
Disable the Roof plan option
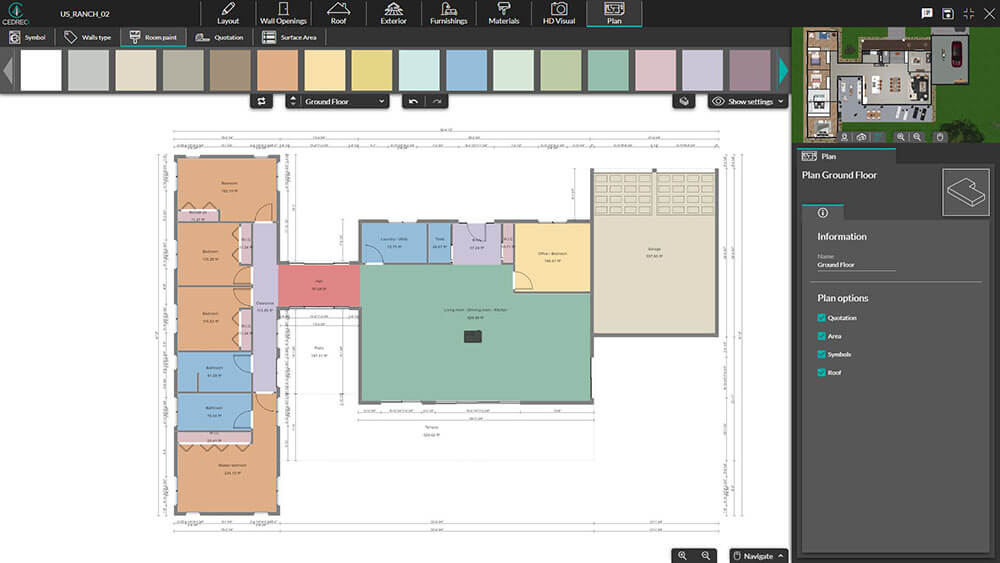821,372
